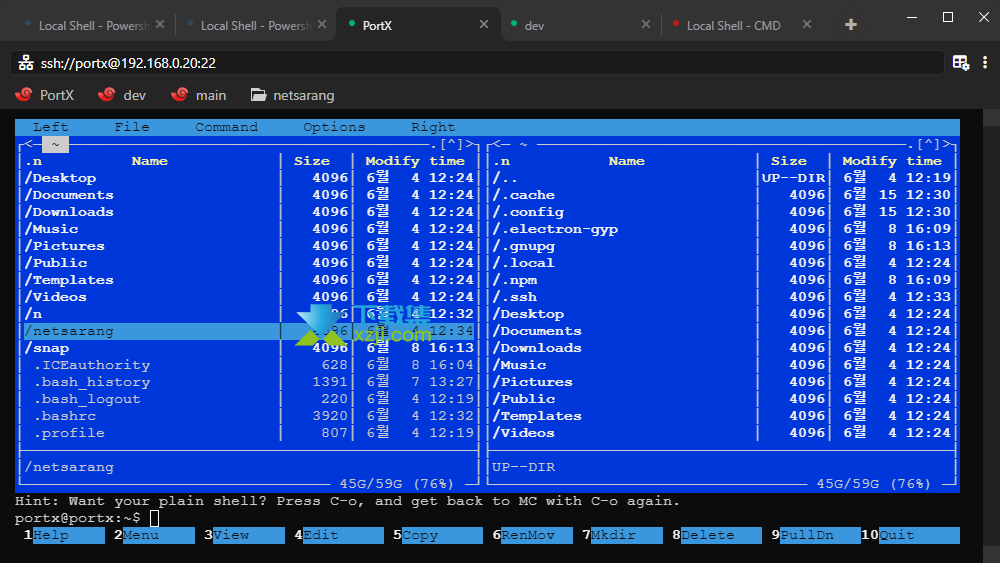Launch the main session shortcut
Image resolution: width=1000 pixels, height=563 pixels.
[x=198, y=95]
